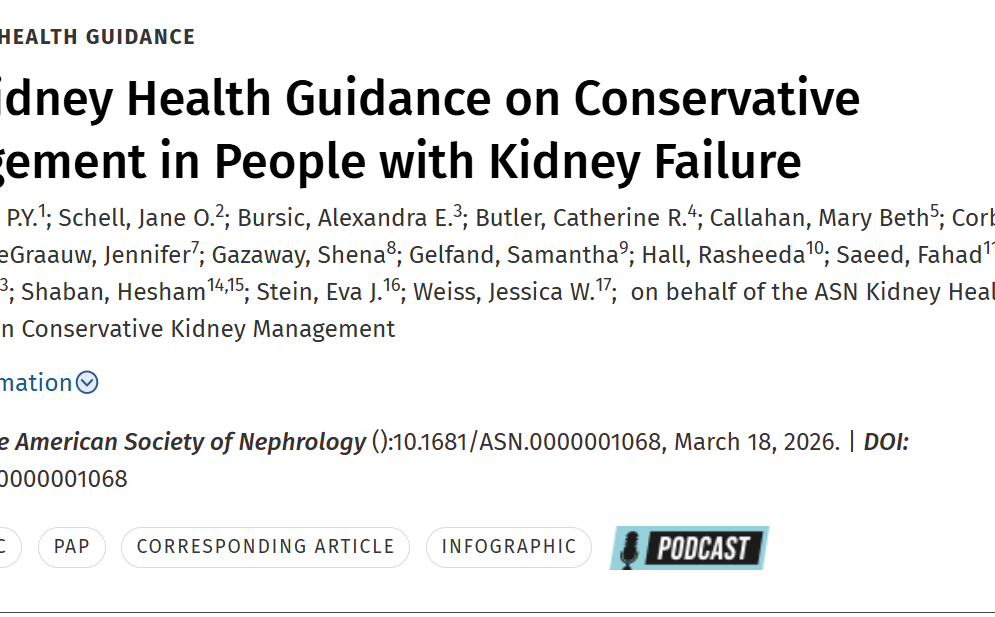This screenshot has width=995, height=617.
Task: Open author Gelfand, Samantha
Action: pos(513,255)
